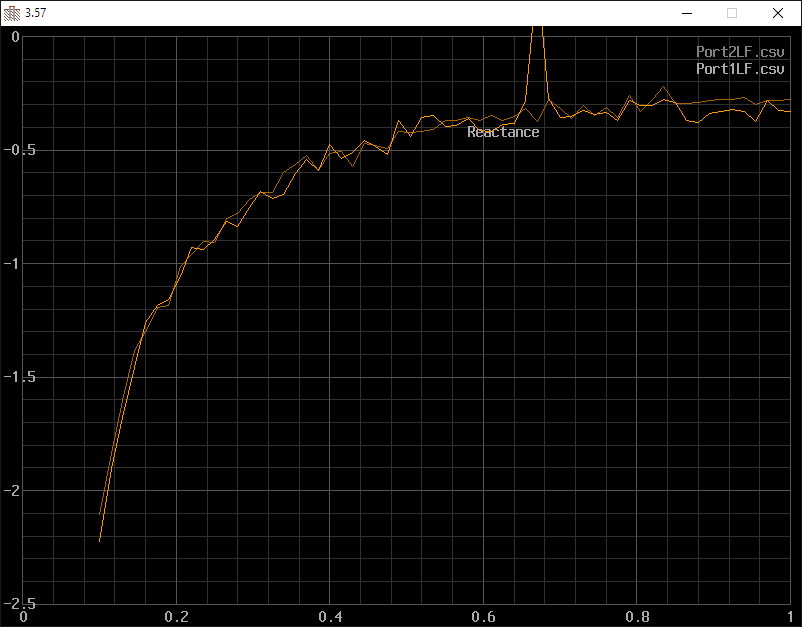
Task: Click the 0.6 x-axis label
Action: coord(483,617)
